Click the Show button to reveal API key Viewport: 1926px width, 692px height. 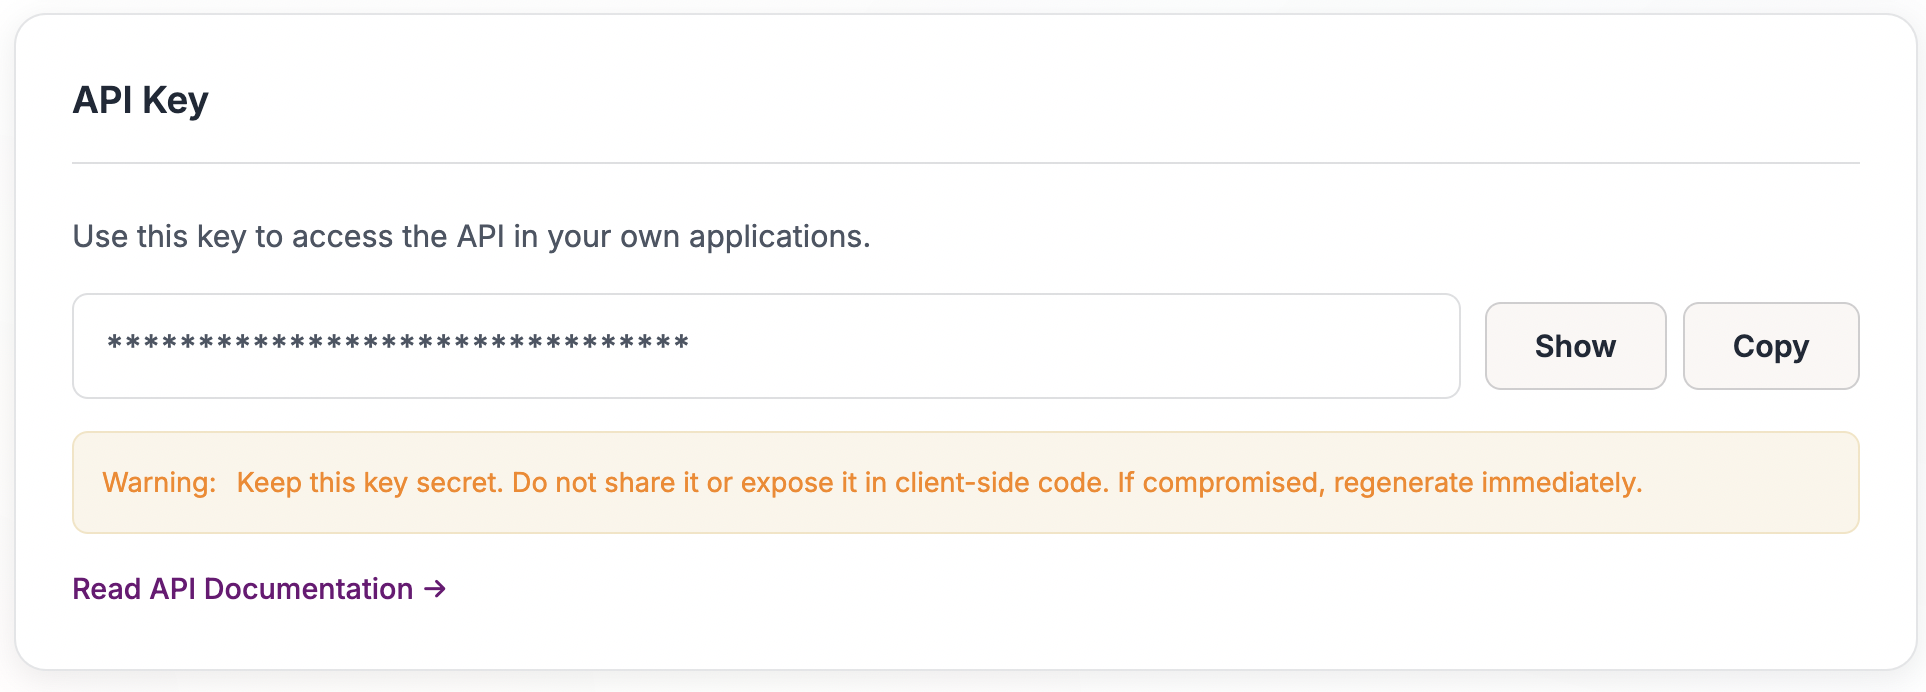click(1575, 346)
